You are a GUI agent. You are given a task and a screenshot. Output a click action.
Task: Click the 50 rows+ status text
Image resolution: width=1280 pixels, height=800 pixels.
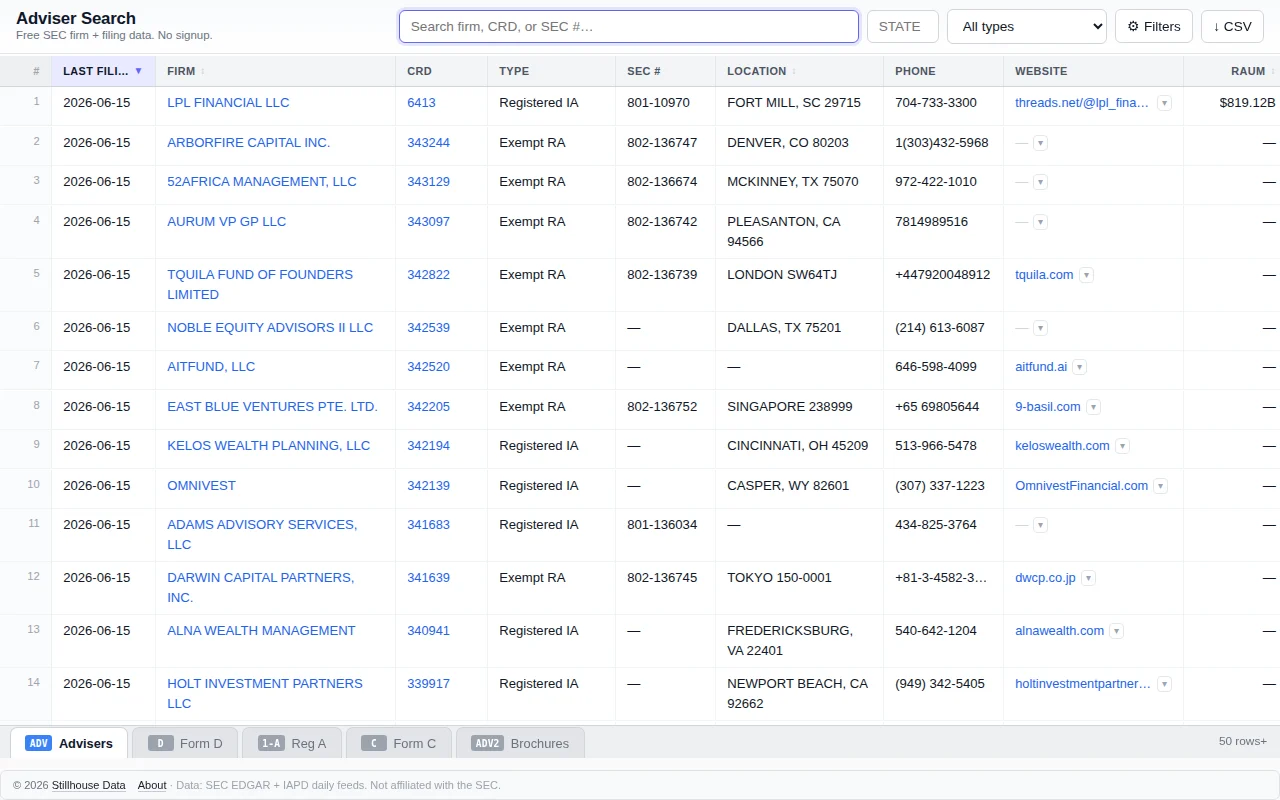[x=1243, y=741]
